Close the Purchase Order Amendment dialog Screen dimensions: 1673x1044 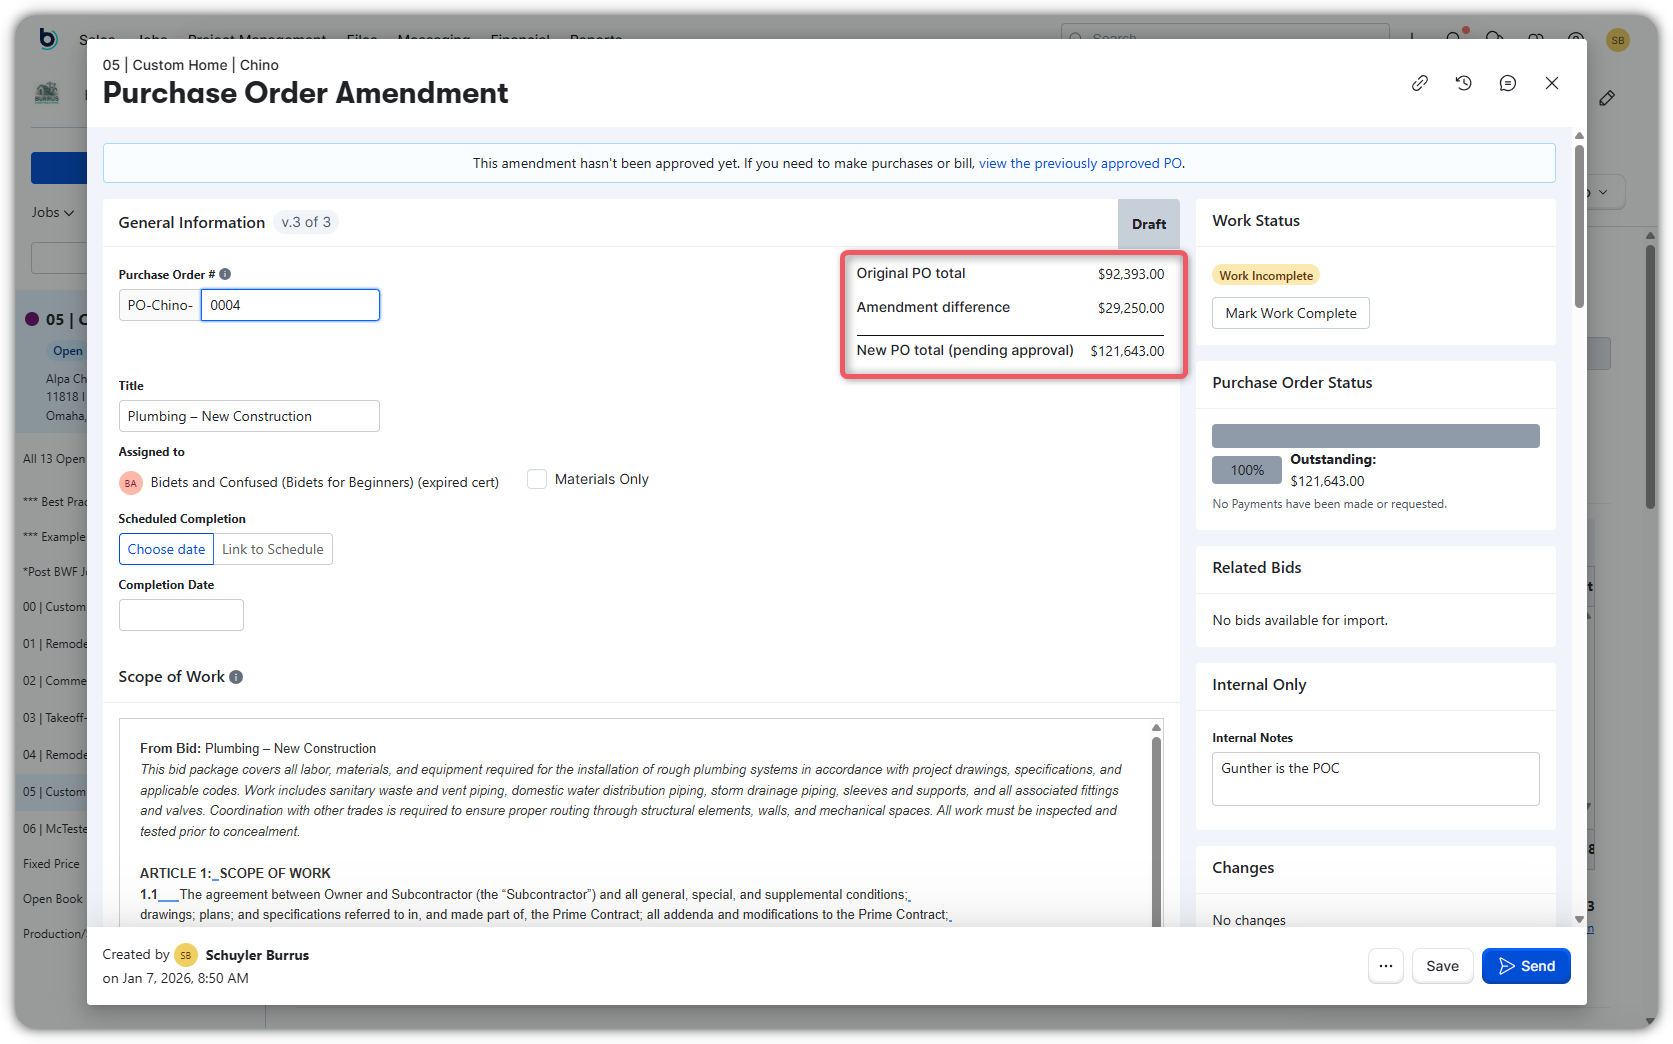coord(1551,83)
